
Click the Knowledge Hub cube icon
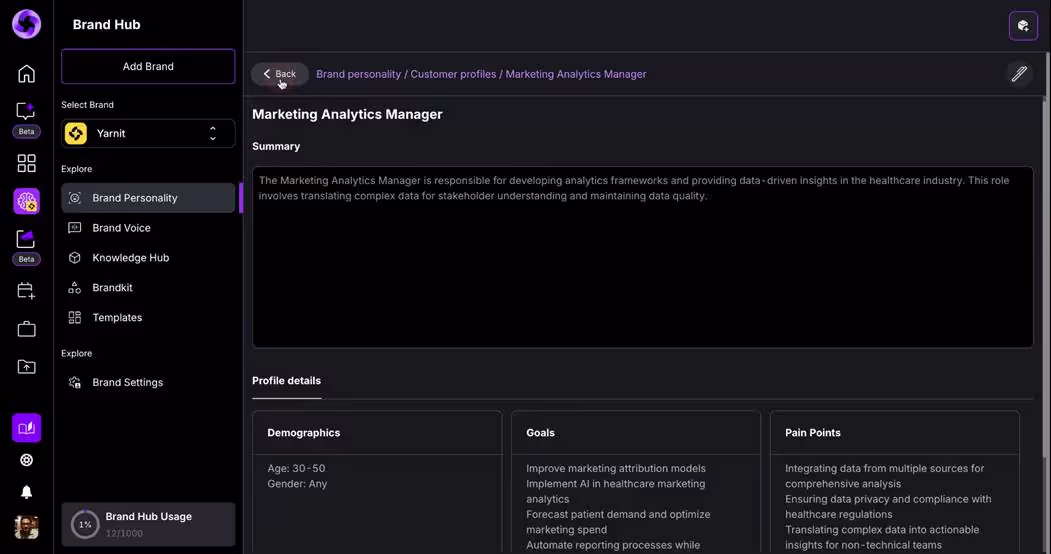[74, 258]
